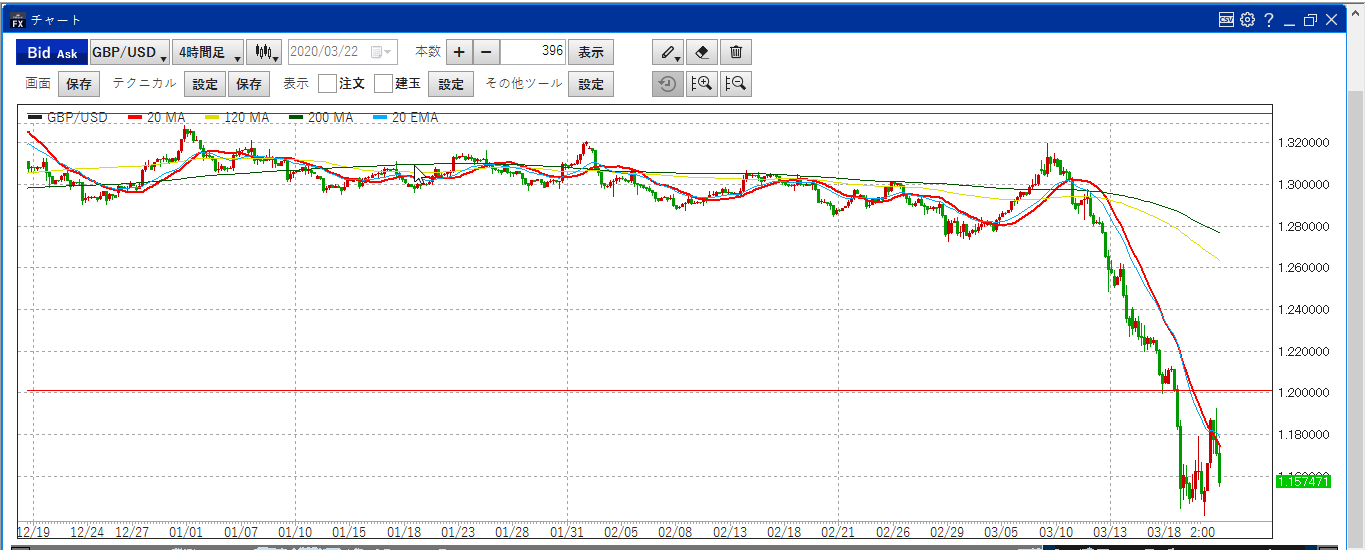Open the 4時間足 timeframe dropdown
This screenshot has height=550, width=1366.
[x=208, y=53]
